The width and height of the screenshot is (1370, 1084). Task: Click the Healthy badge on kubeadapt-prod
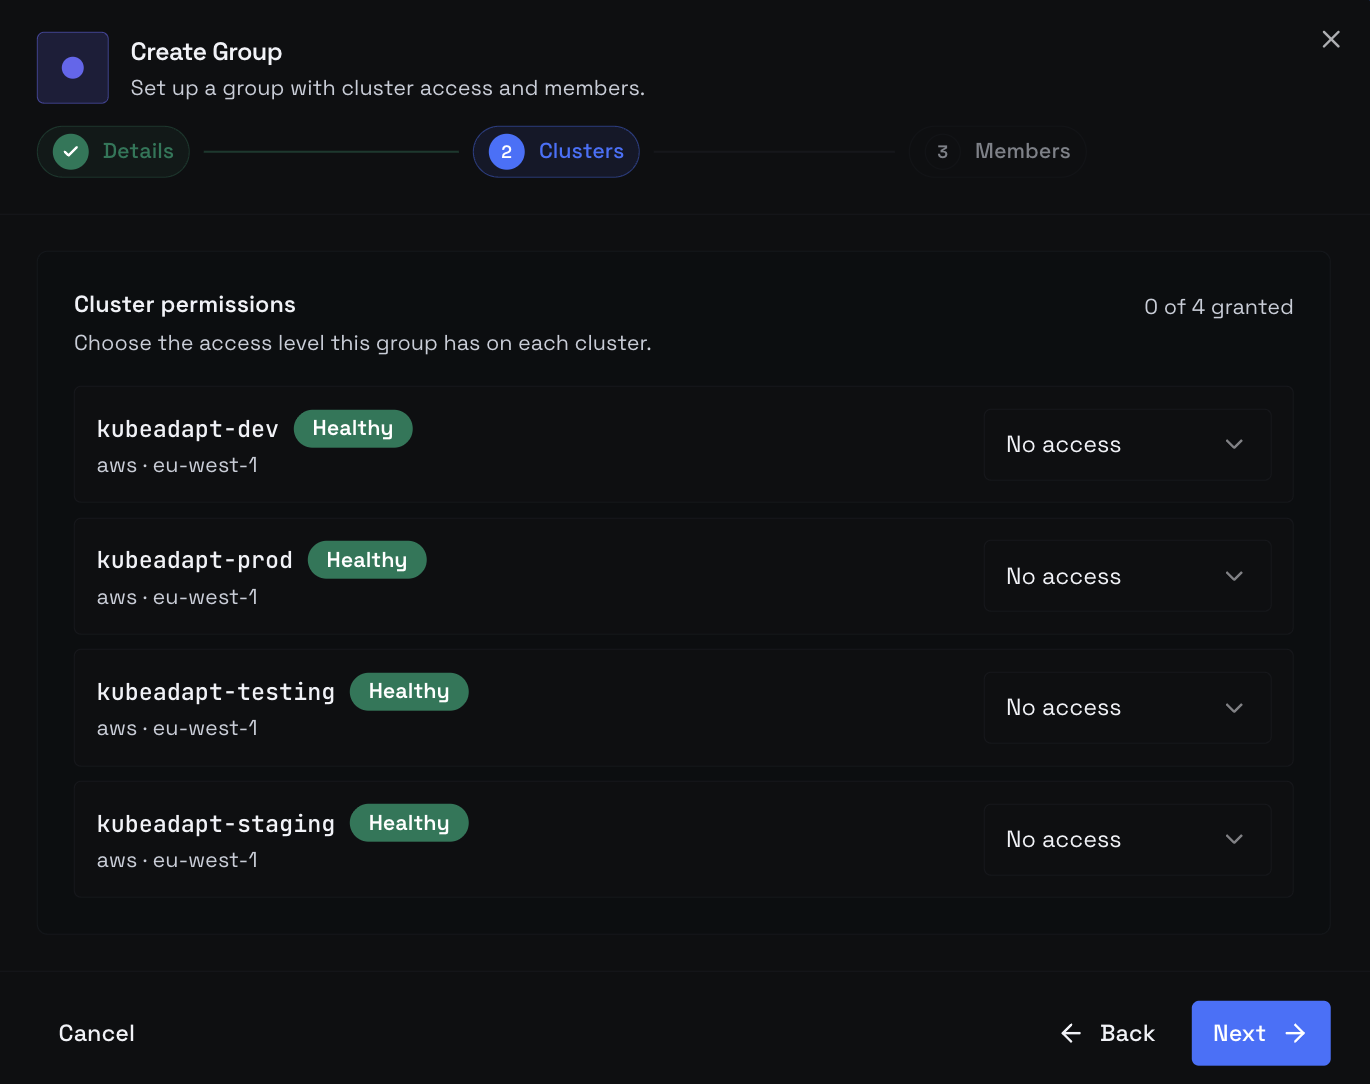(367, 560)
